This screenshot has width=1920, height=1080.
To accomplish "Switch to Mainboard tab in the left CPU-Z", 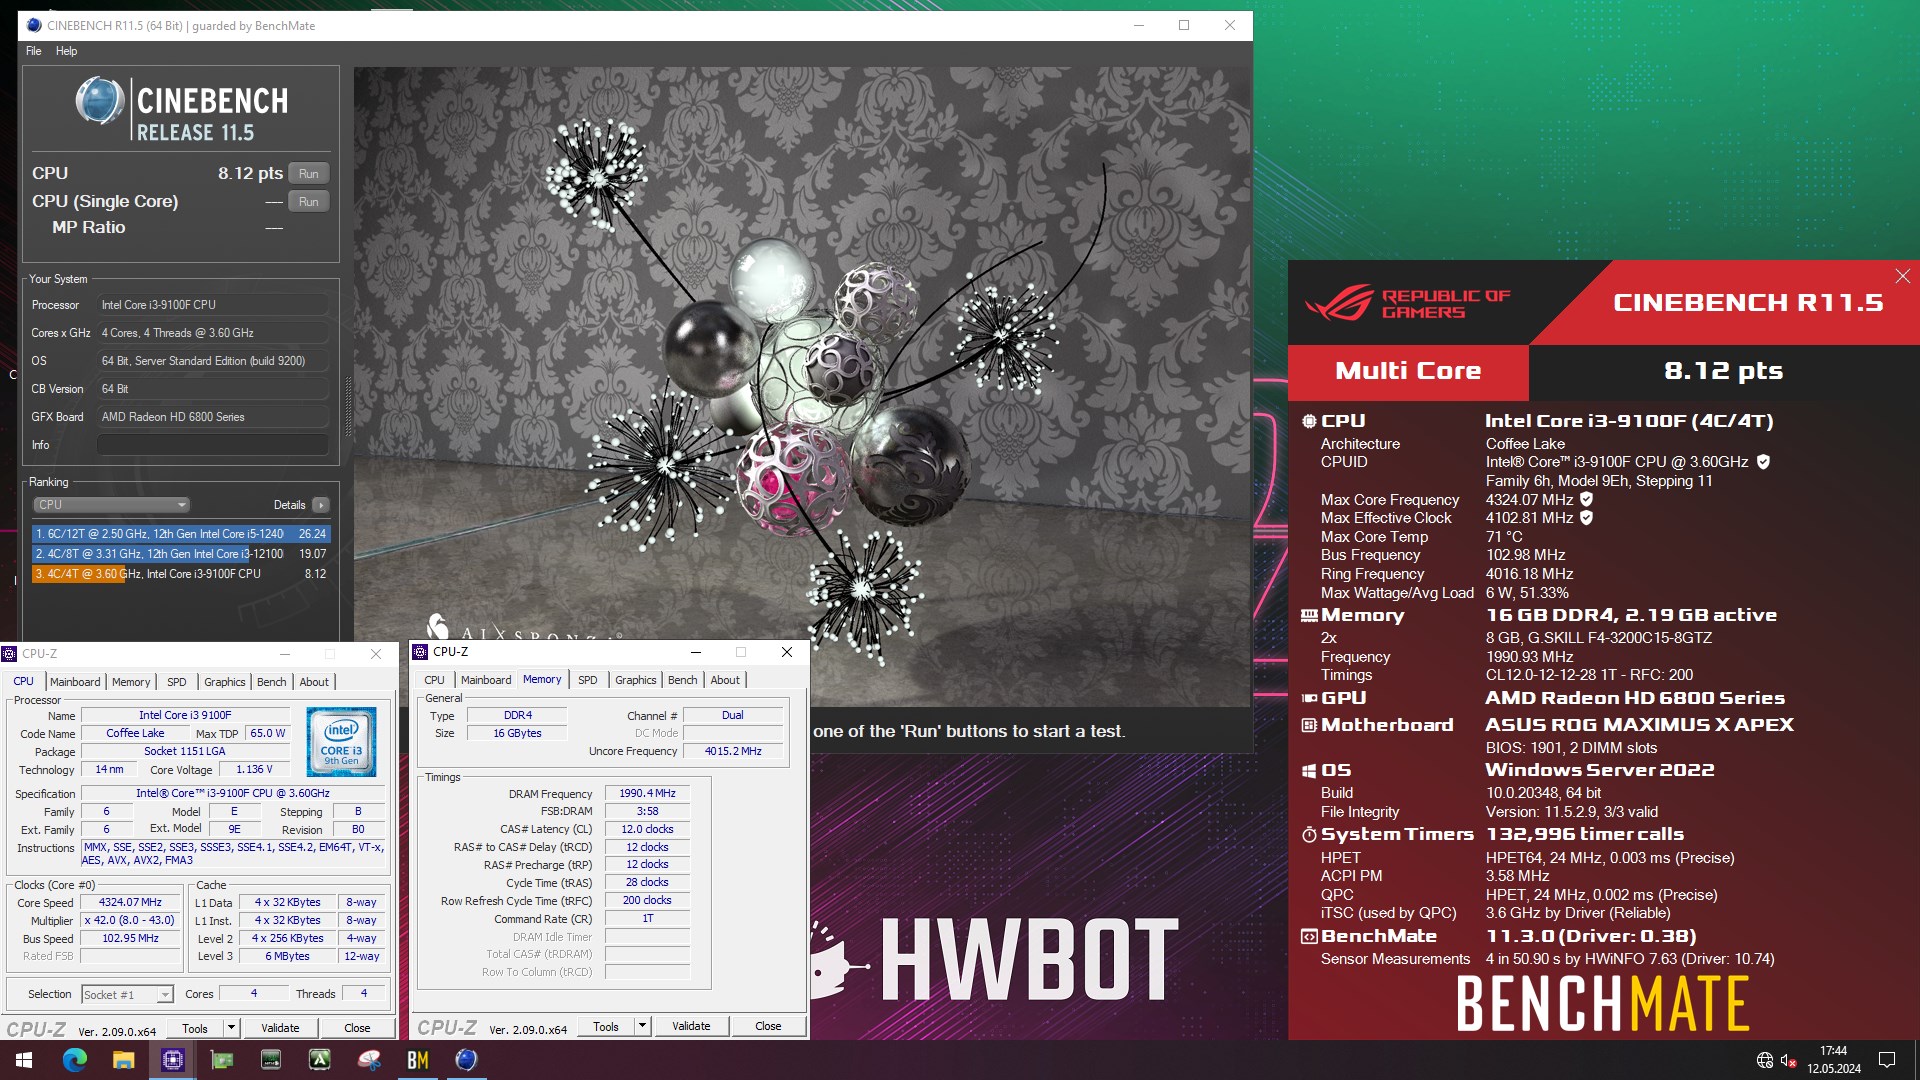I will point(75,682).
